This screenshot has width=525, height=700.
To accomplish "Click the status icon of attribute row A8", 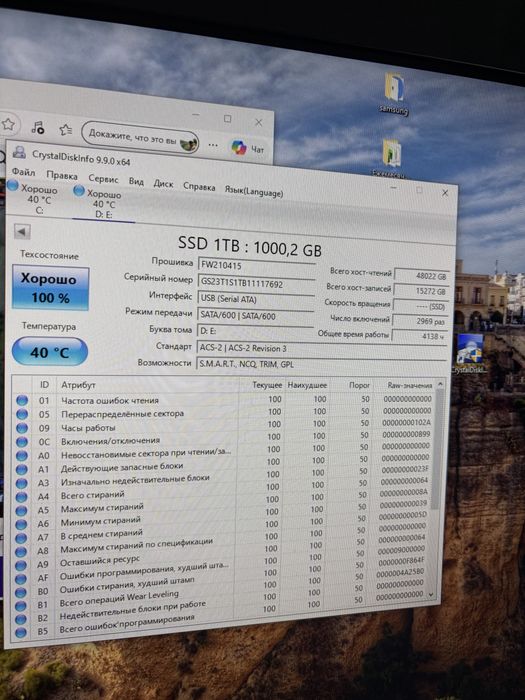I will click(21, 552).
